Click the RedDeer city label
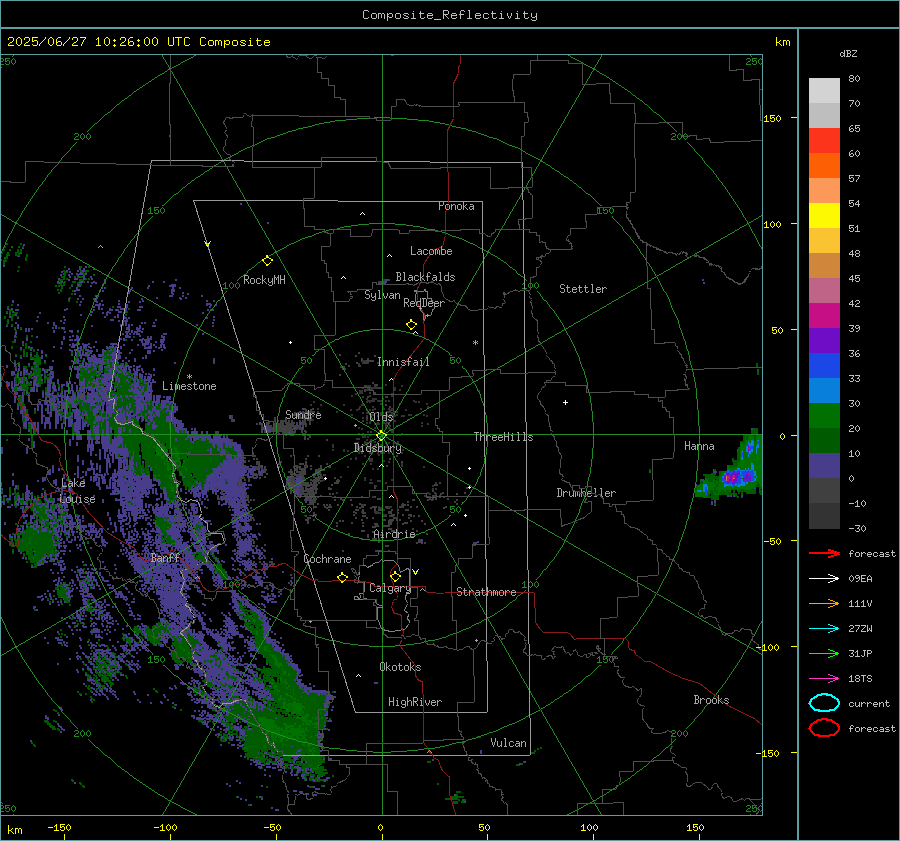The height and width of the screenshot is (841, 900). coord(424,303)
